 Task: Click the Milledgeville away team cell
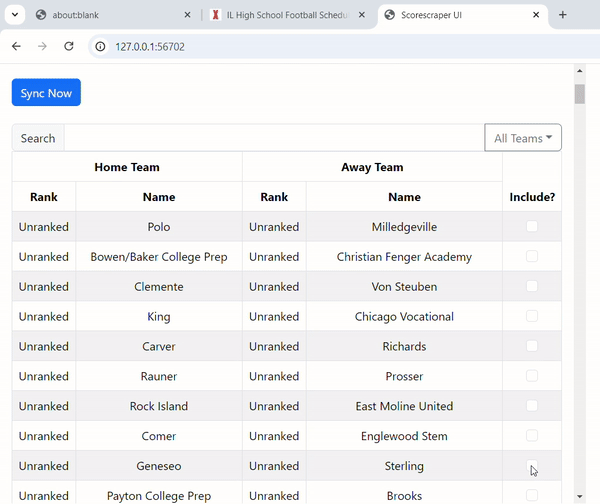point(404,227)
